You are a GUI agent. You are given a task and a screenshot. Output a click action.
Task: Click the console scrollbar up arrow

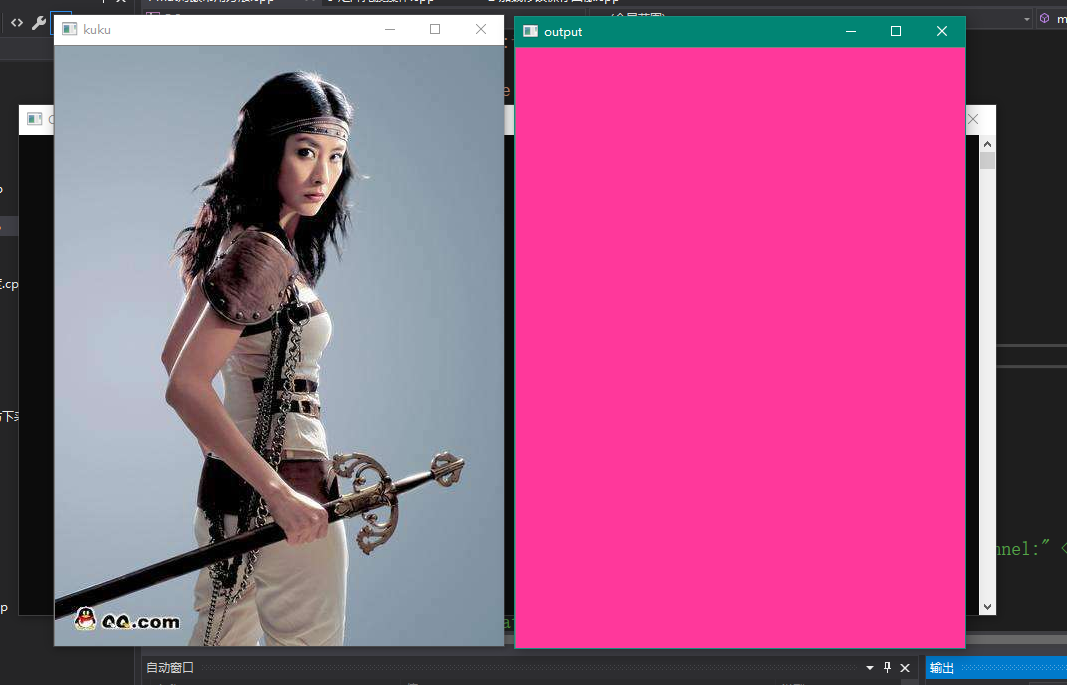pos(987,144)
